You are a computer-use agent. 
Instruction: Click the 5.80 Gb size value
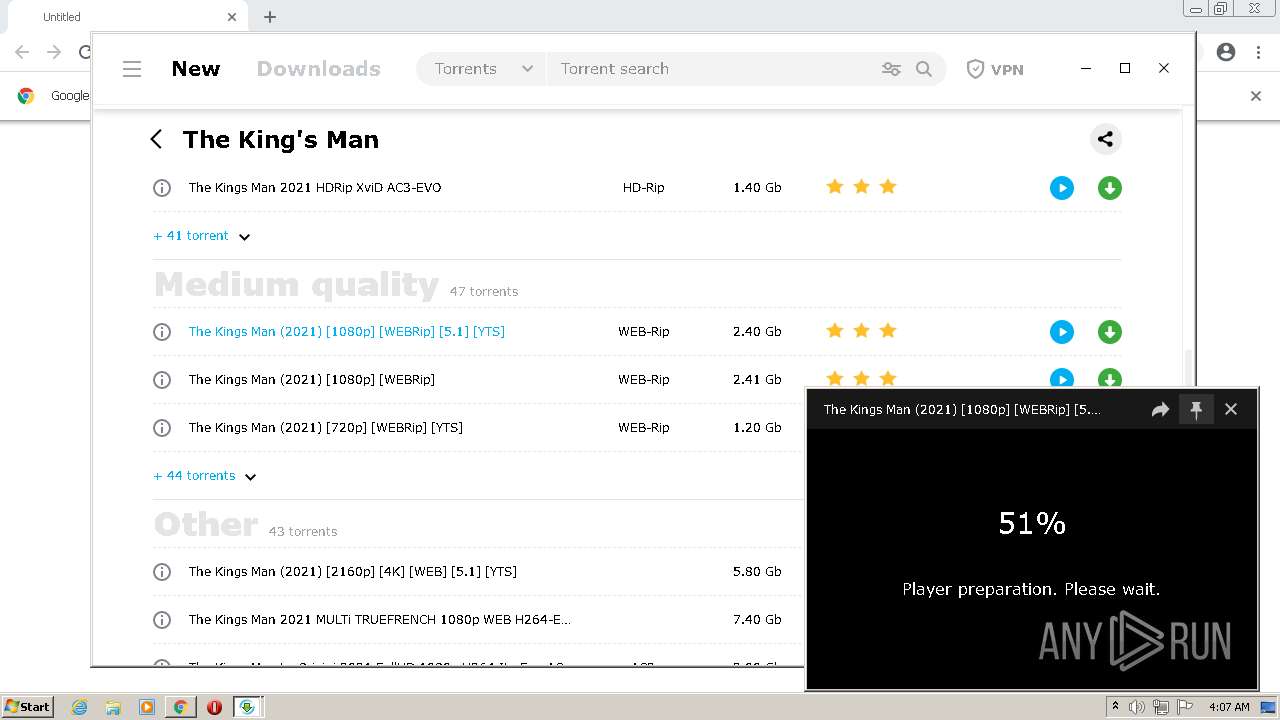(x=757, y=572)
